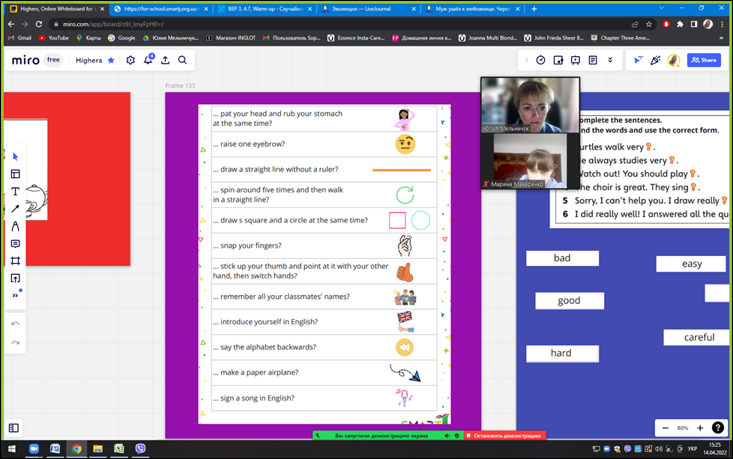733x459 pixels.
Task: Click the 'careful' word card
Action: (x=698, y=337)
